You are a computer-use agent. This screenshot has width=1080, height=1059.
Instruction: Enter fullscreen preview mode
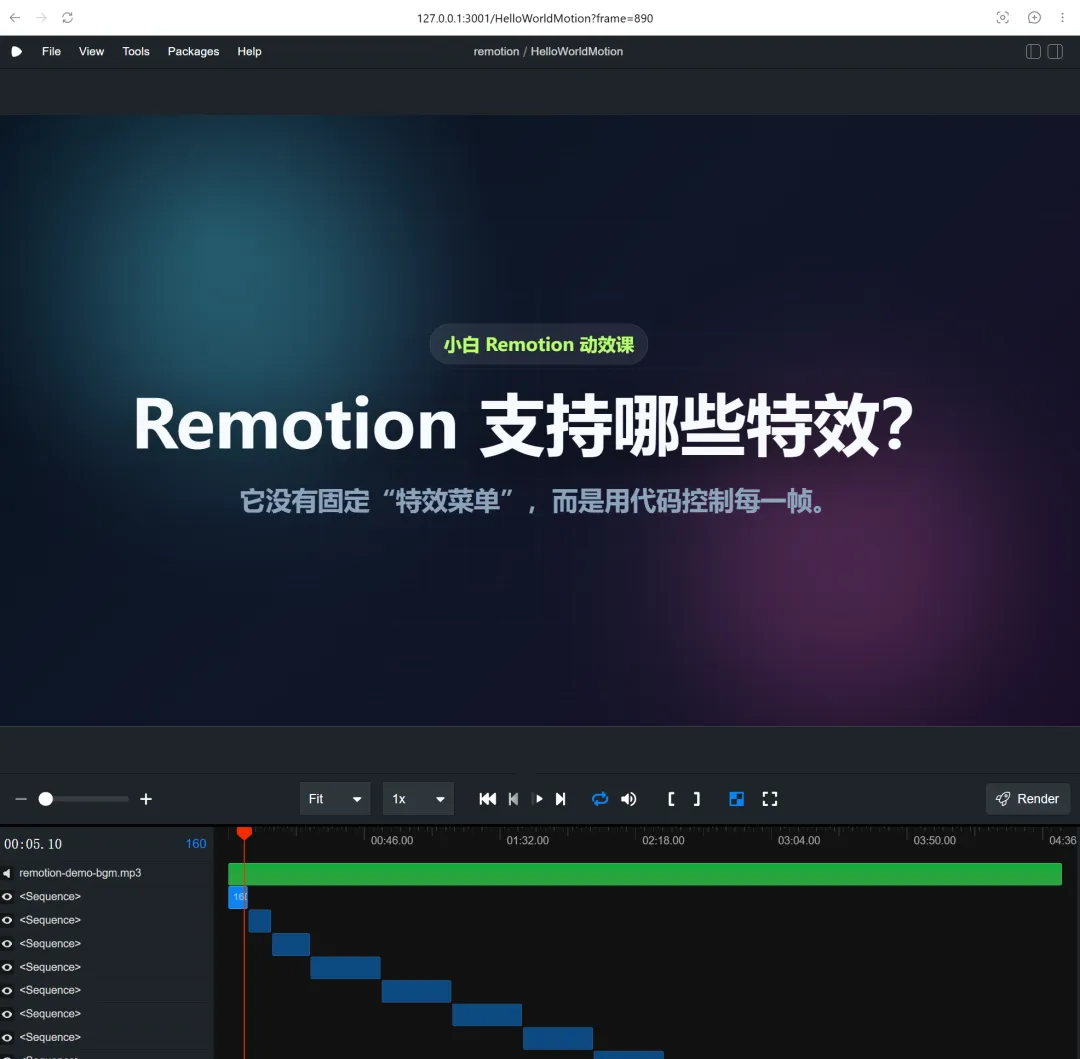770,799
